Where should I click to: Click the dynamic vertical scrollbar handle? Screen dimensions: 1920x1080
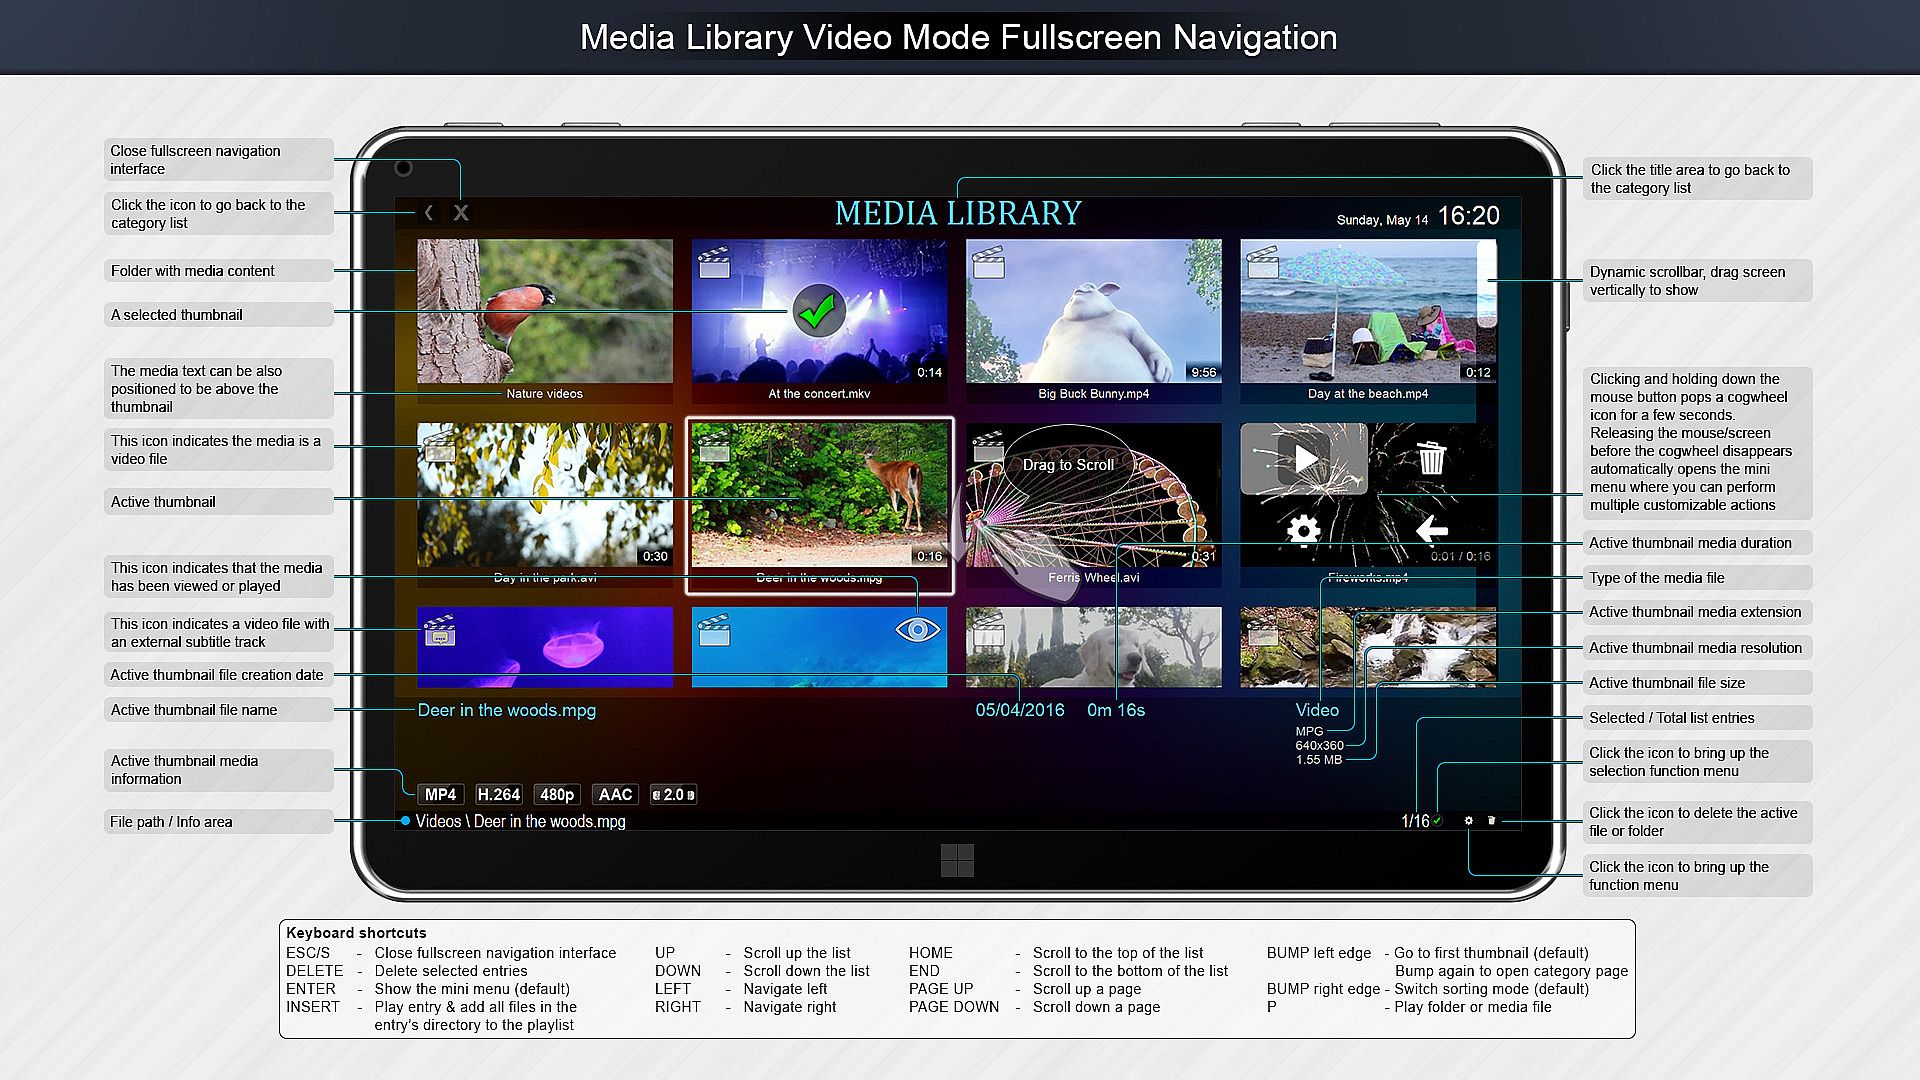coord(1487,285)
